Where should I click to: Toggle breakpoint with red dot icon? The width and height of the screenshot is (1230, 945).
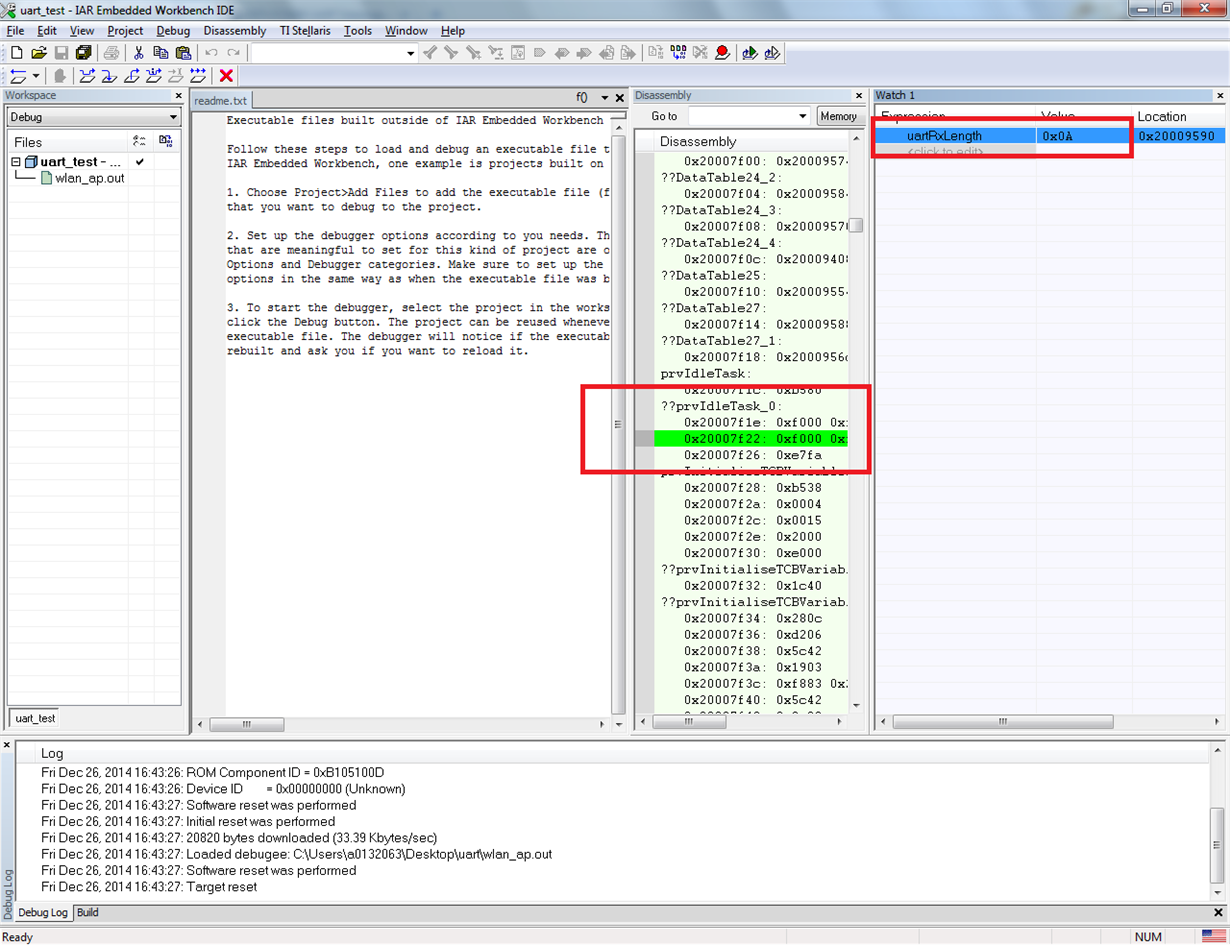click(x=722, y=53)
